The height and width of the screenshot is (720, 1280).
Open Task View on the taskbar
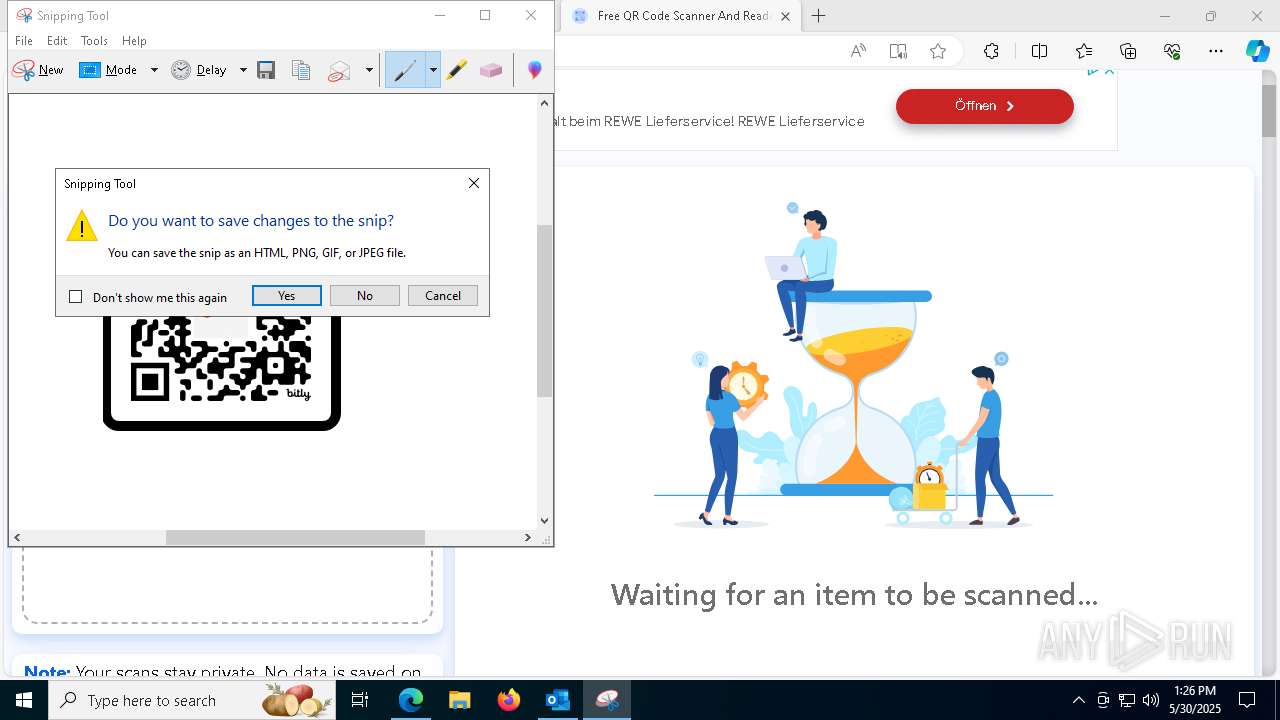tap(360, 700)
